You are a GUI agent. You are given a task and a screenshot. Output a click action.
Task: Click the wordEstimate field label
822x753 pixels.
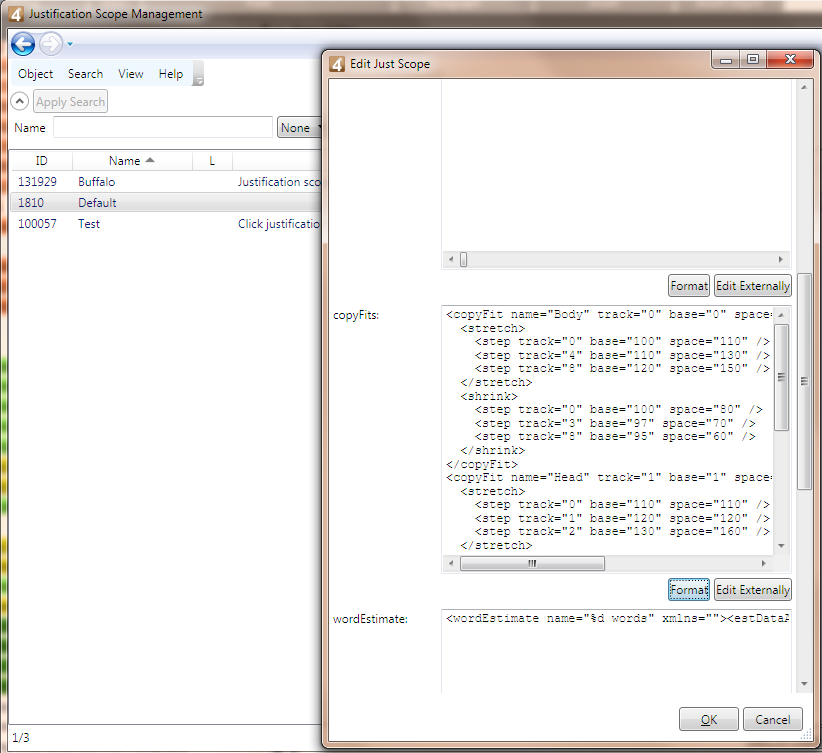point(370,619)
